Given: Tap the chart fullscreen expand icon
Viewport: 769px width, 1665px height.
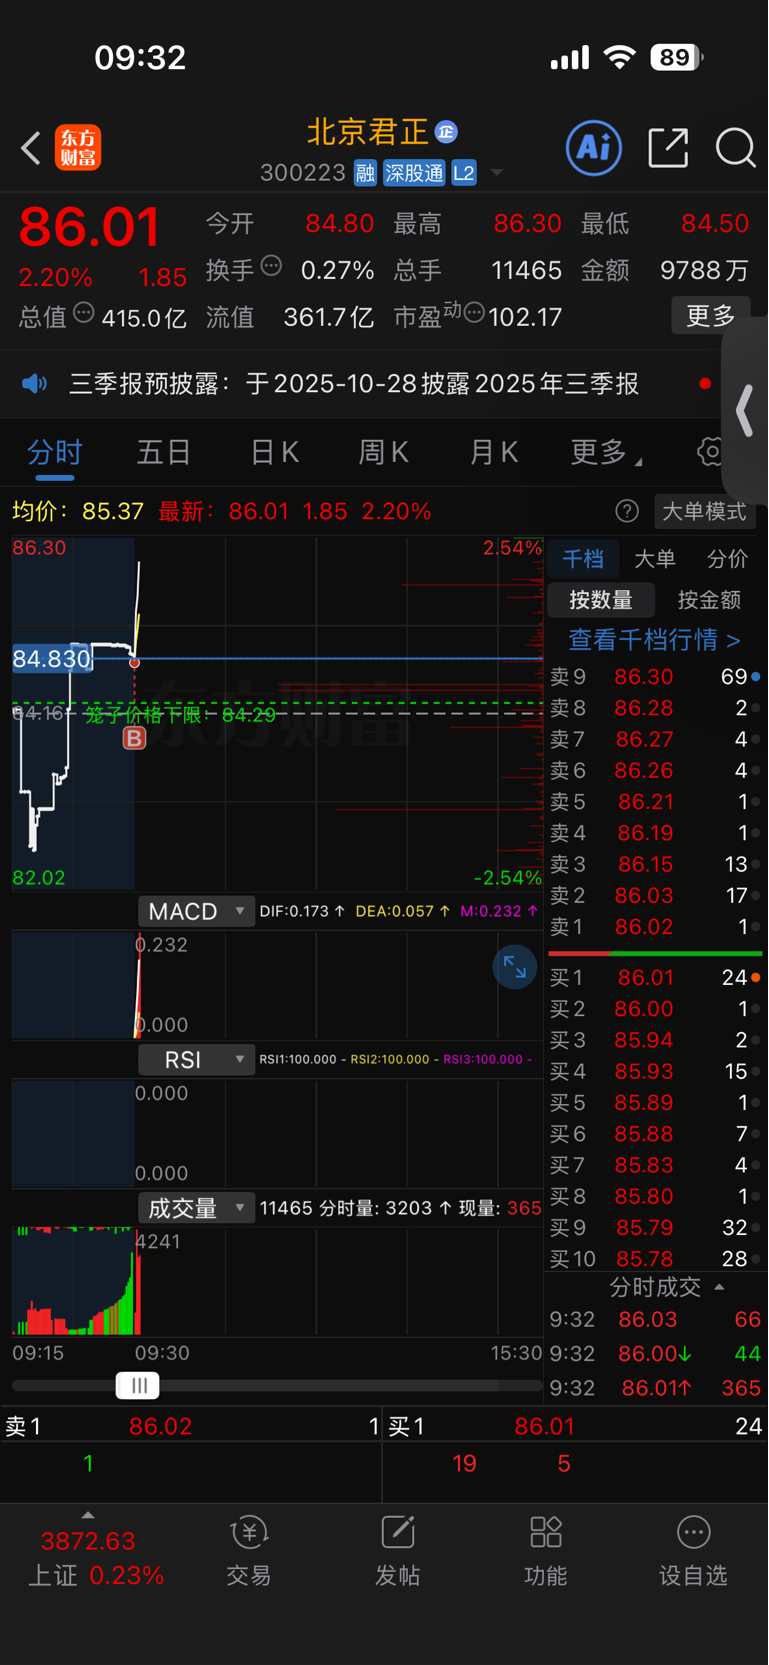Looking at the screenshot, I should (x=515, y=967).
